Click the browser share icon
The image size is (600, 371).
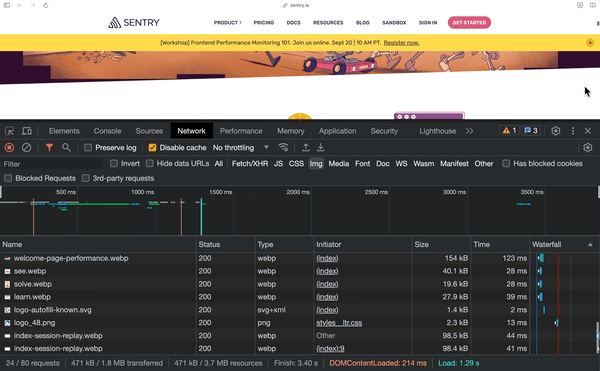coord(580,5)
